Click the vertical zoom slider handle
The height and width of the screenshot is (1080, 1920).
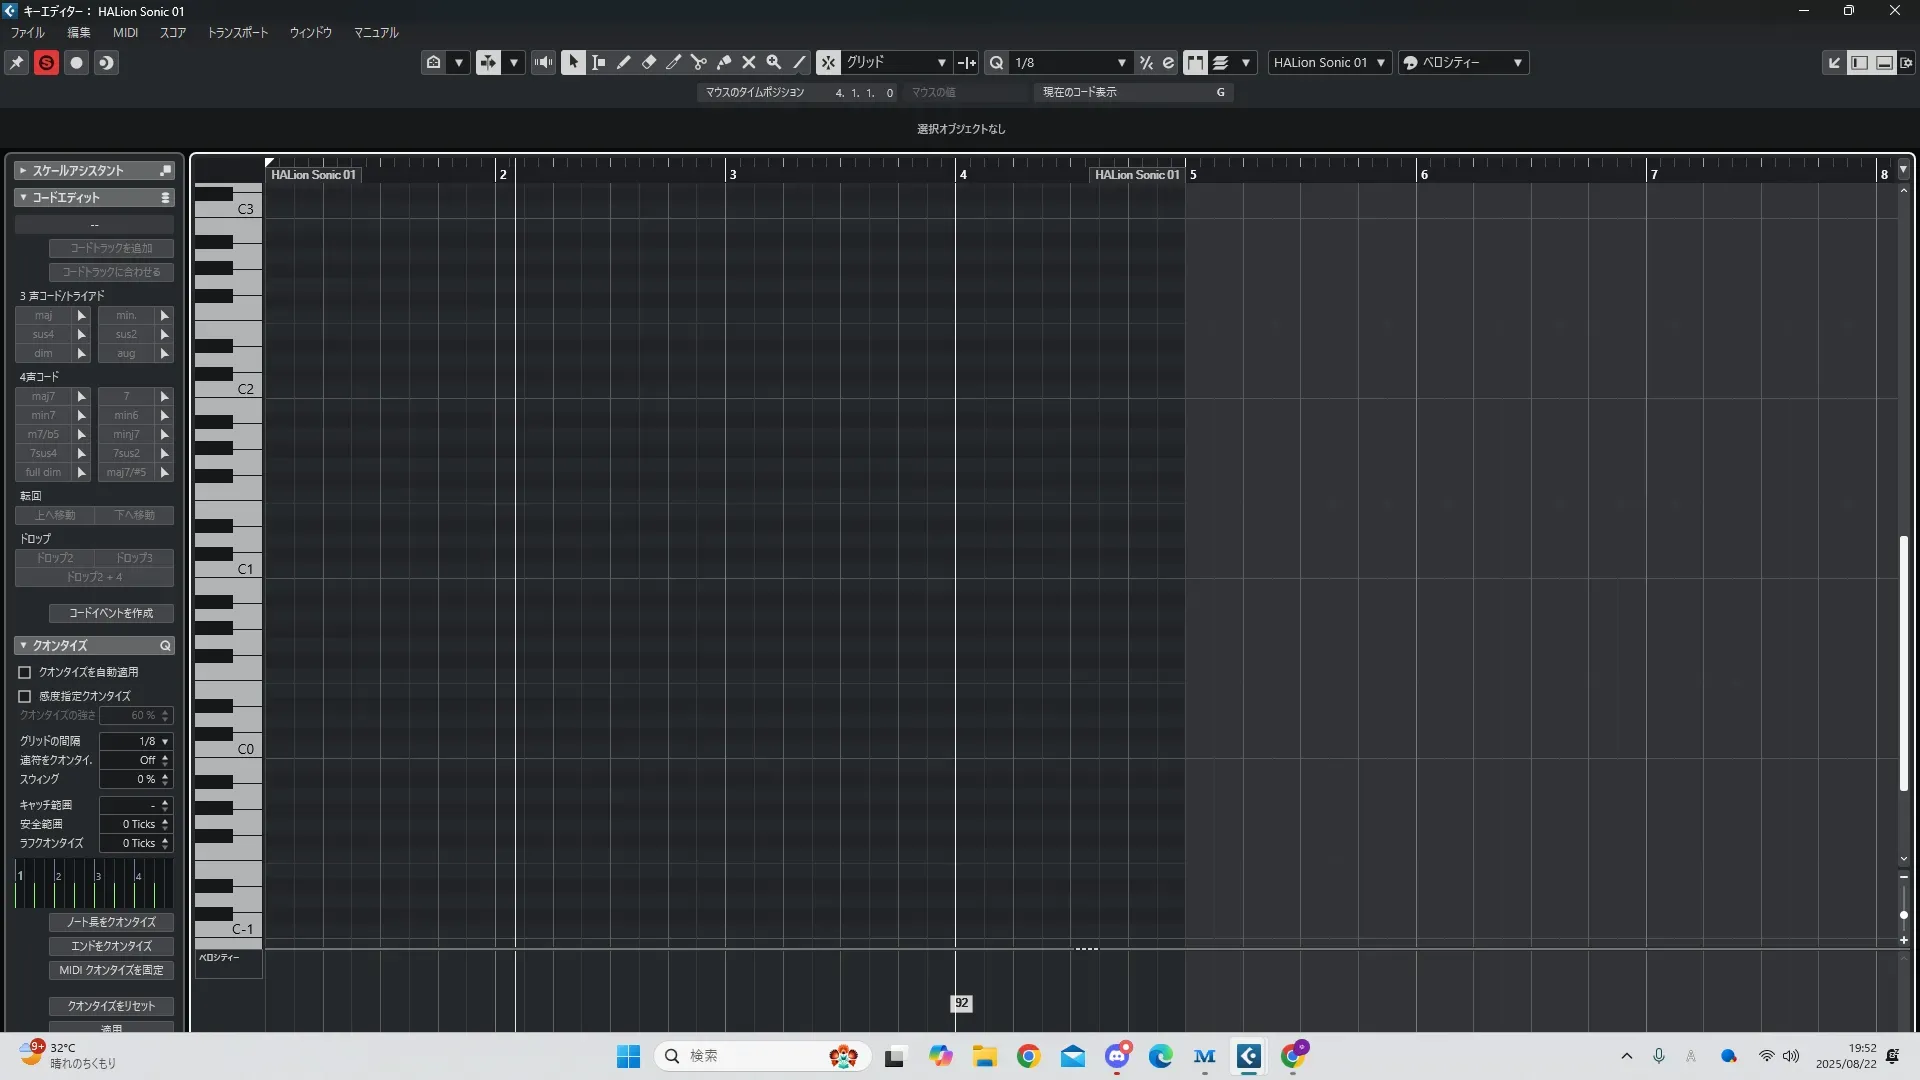coord(1903,914)
